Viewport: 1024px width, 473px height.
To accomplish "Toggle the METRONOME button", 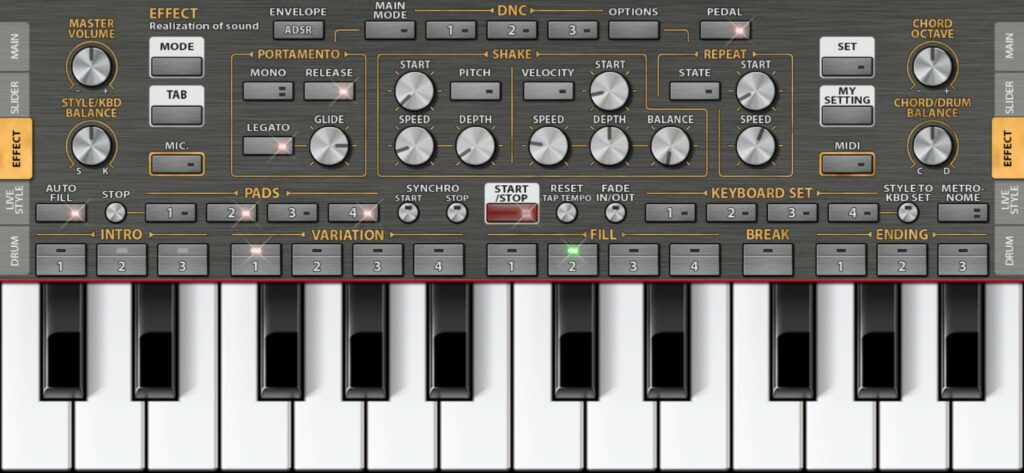I will (963, 213).
